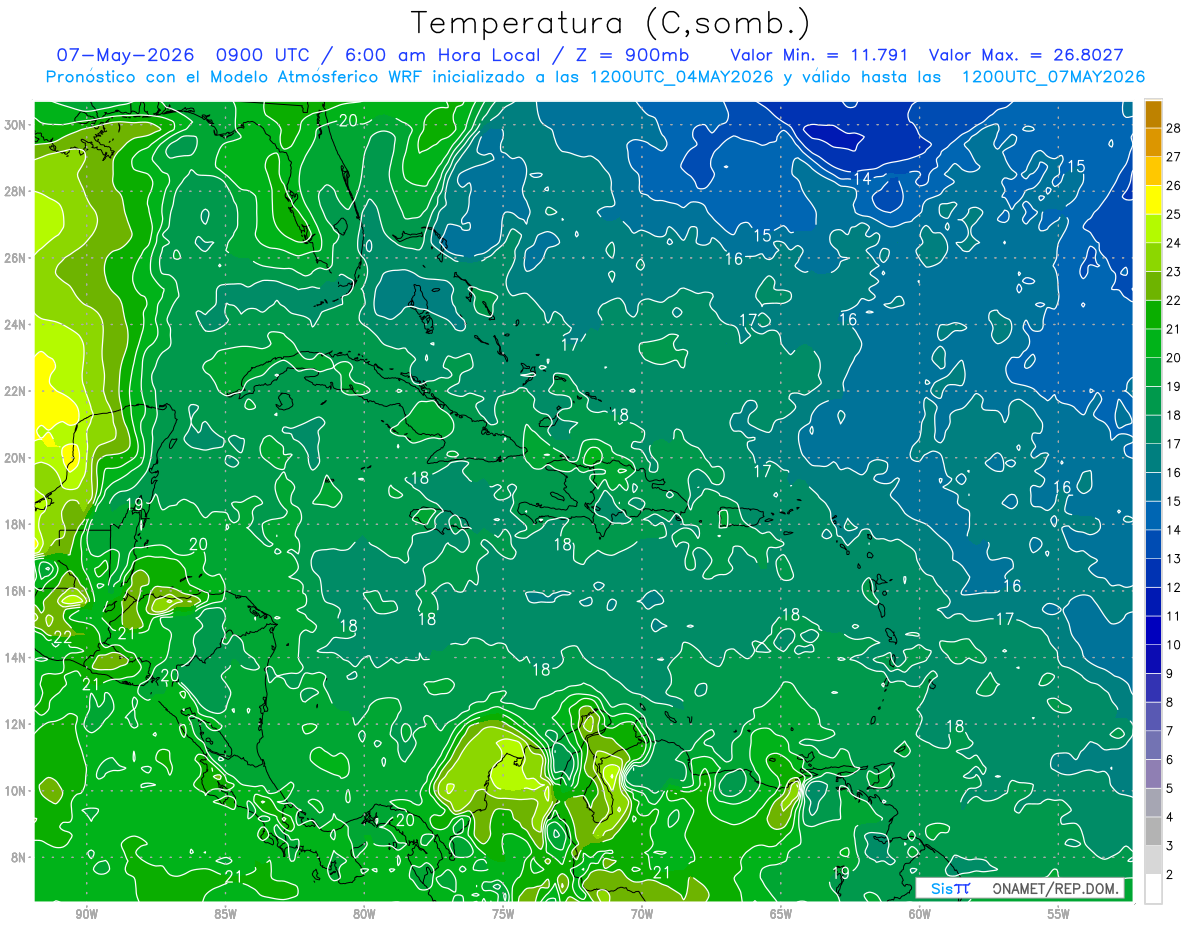Screen dimensions: 1200x927
Task: Click the yellow 25 degree legend swatch
Action: (1153, 200)
